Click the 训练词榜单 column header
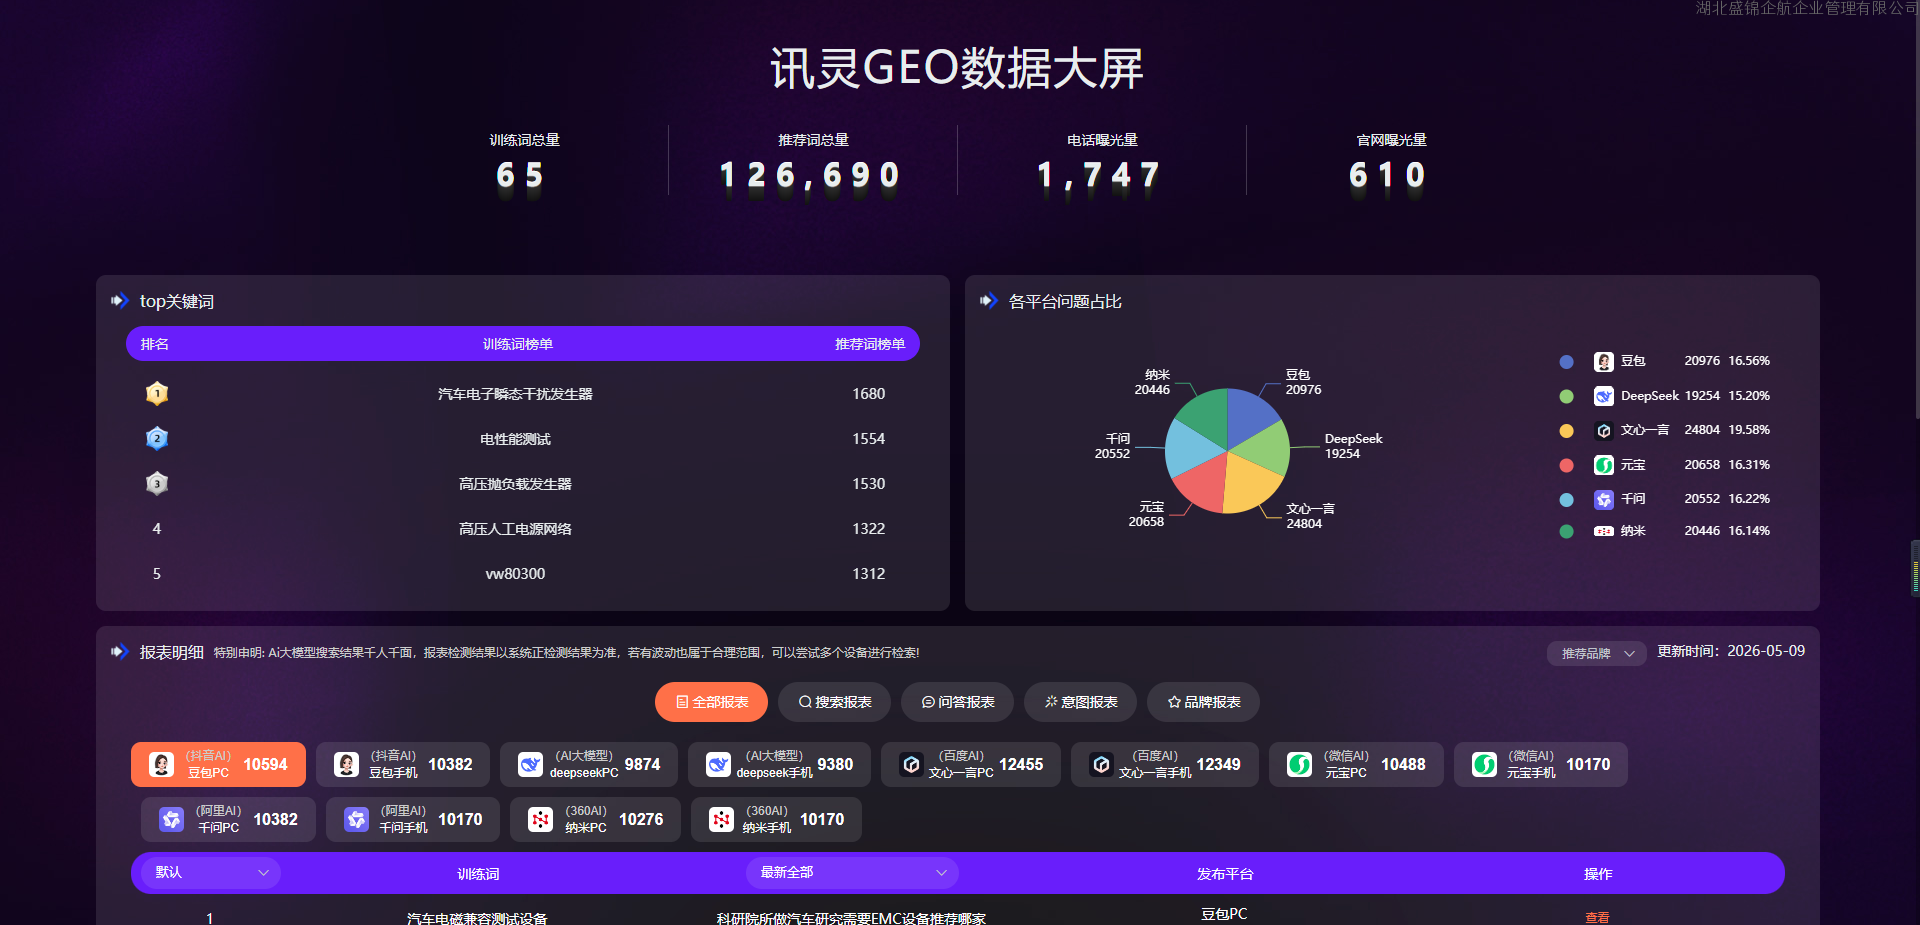Viewport: 1920px width, 925px height. [518, 344]
